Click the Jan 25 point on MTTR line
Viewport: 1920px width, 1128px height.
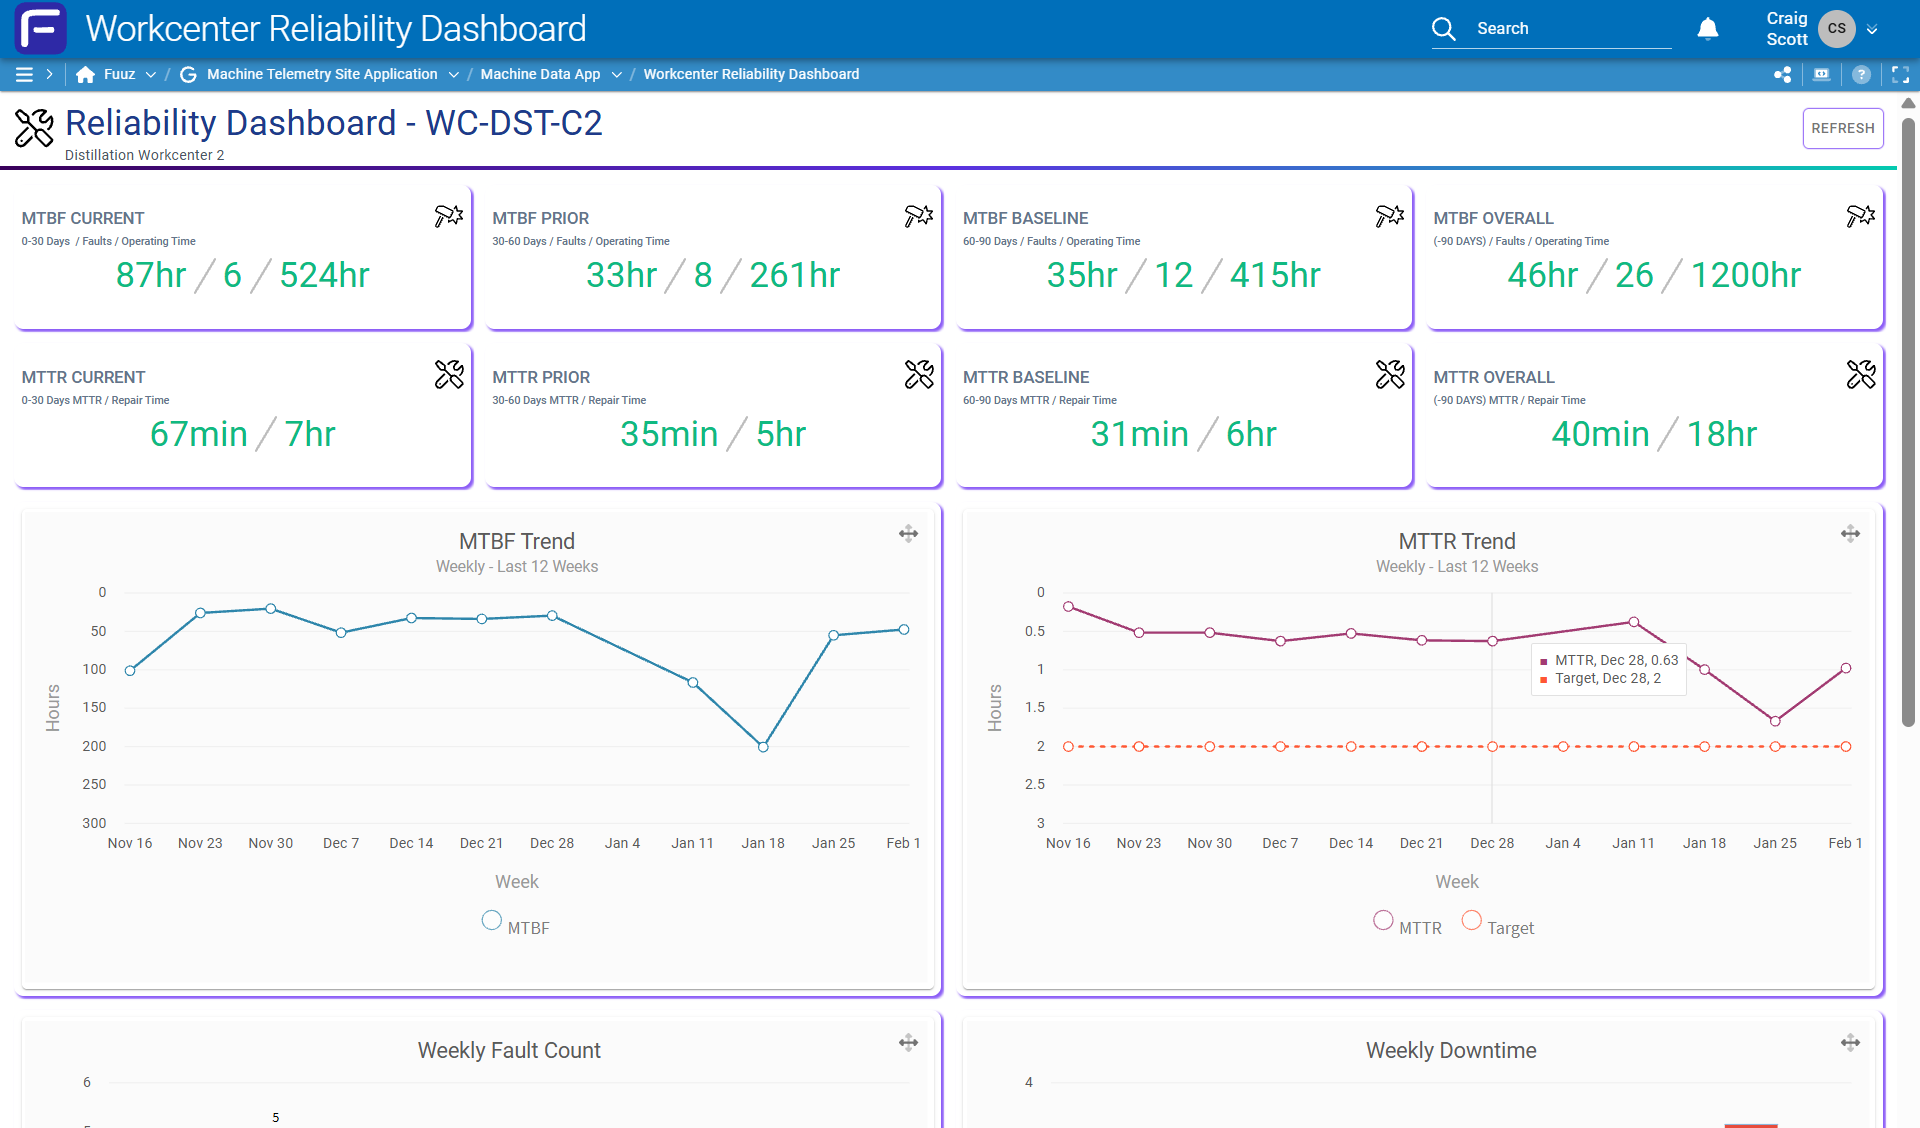[x=1775, y=721]
